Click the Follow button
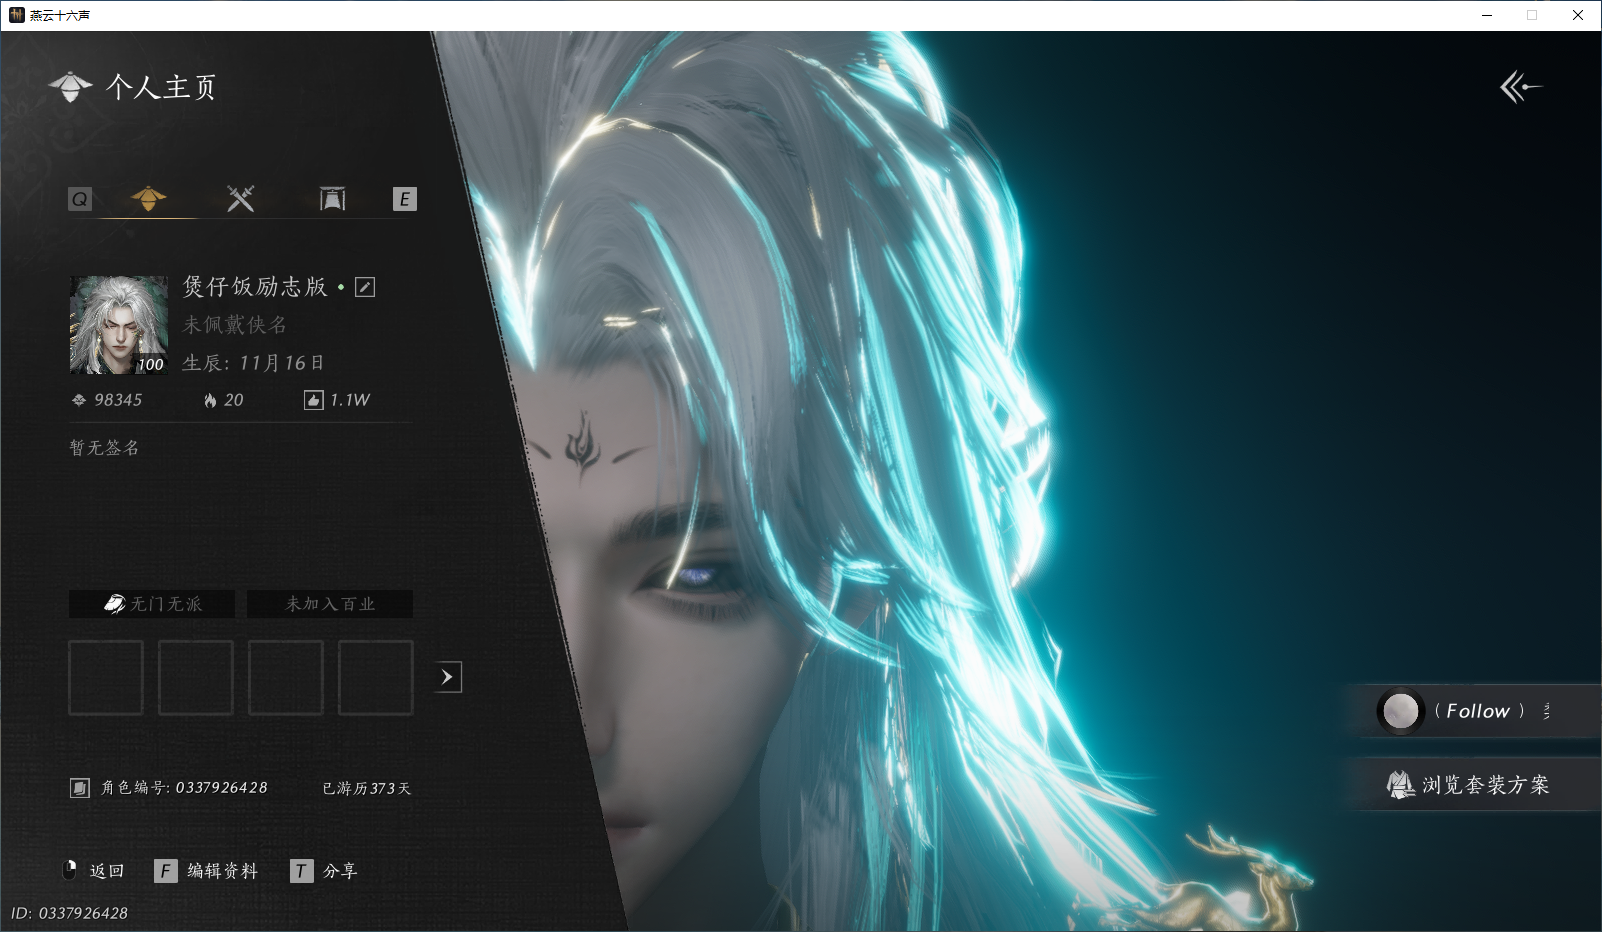Viewport: 1602px width, 932px height. pos(1472,711)
